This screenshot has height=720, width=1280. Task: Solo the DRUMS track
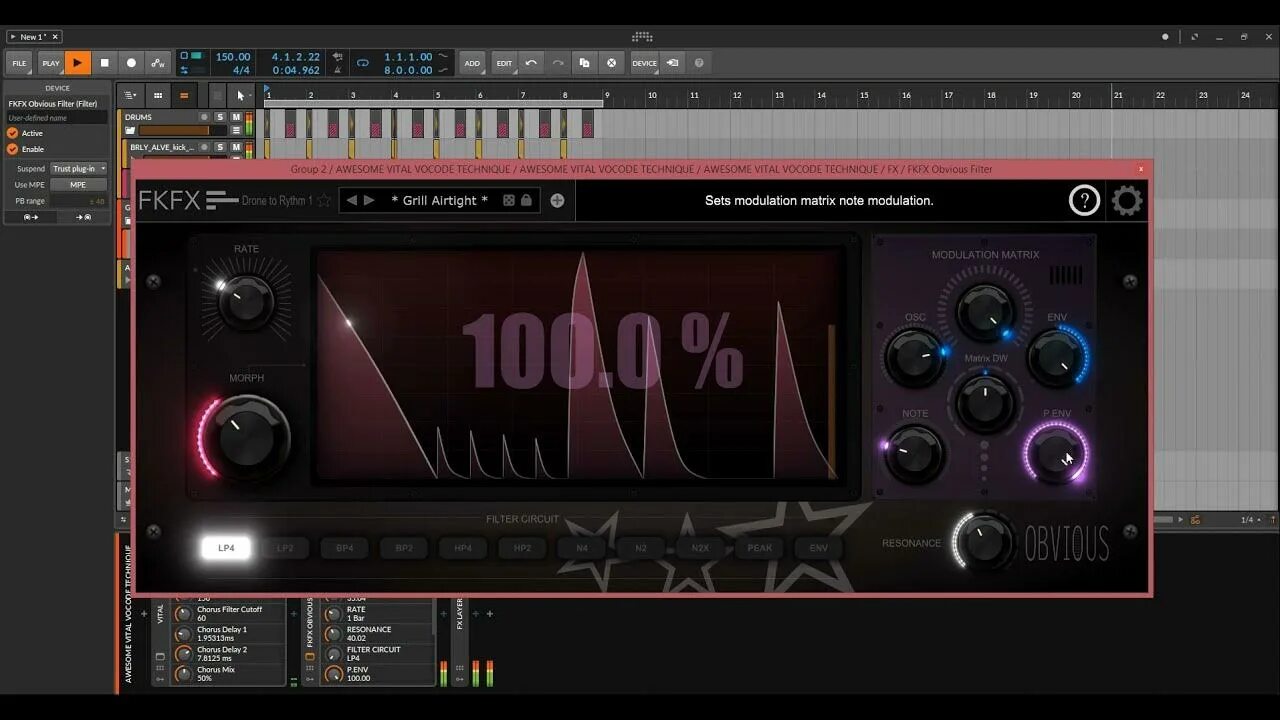[220, 117]
